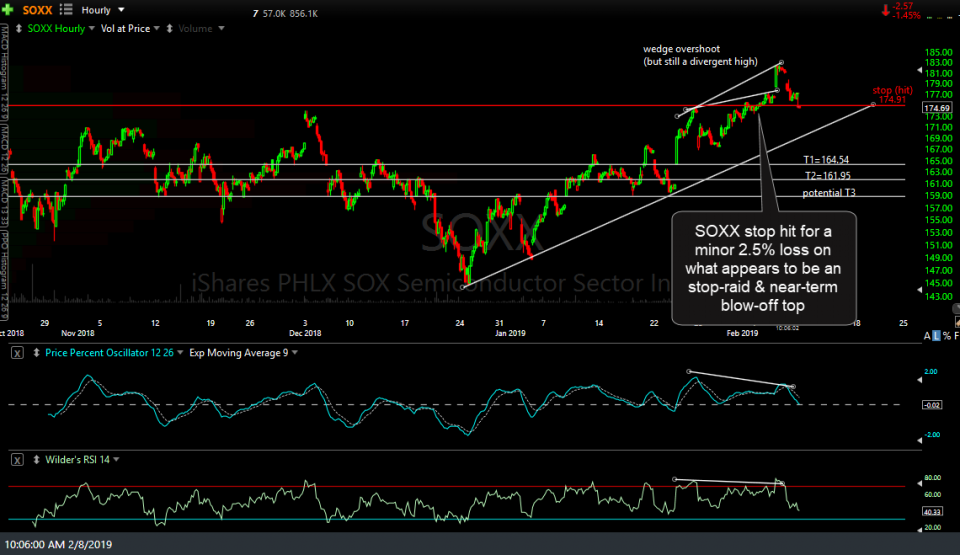Click the reorder arrows before SOXX Hourly
This screenshot has width=960, height=555.
tap(19, 28)
